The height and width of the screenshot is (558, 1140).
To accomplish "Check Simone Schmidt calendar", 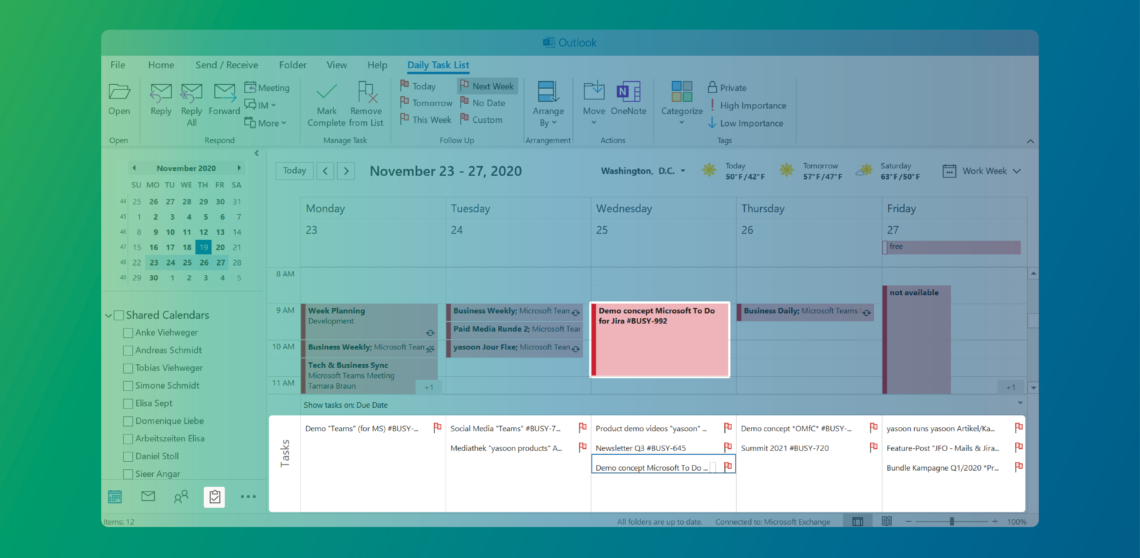I will (x=128, y=386).
